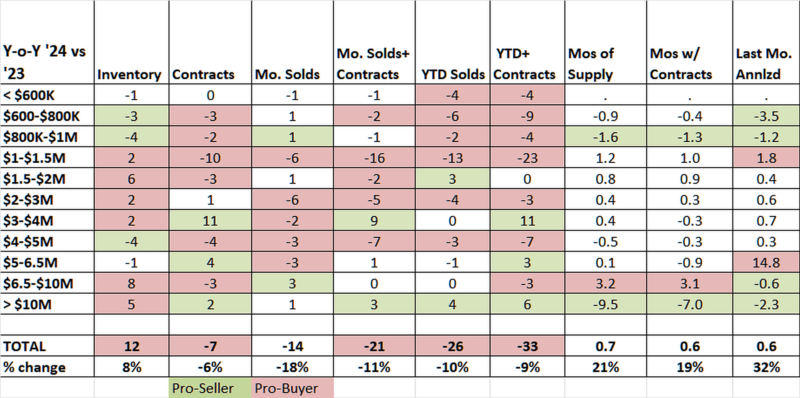Select the Inventory column header cell
The height and width of the screenshot is (398, 800).
point(131,42)
